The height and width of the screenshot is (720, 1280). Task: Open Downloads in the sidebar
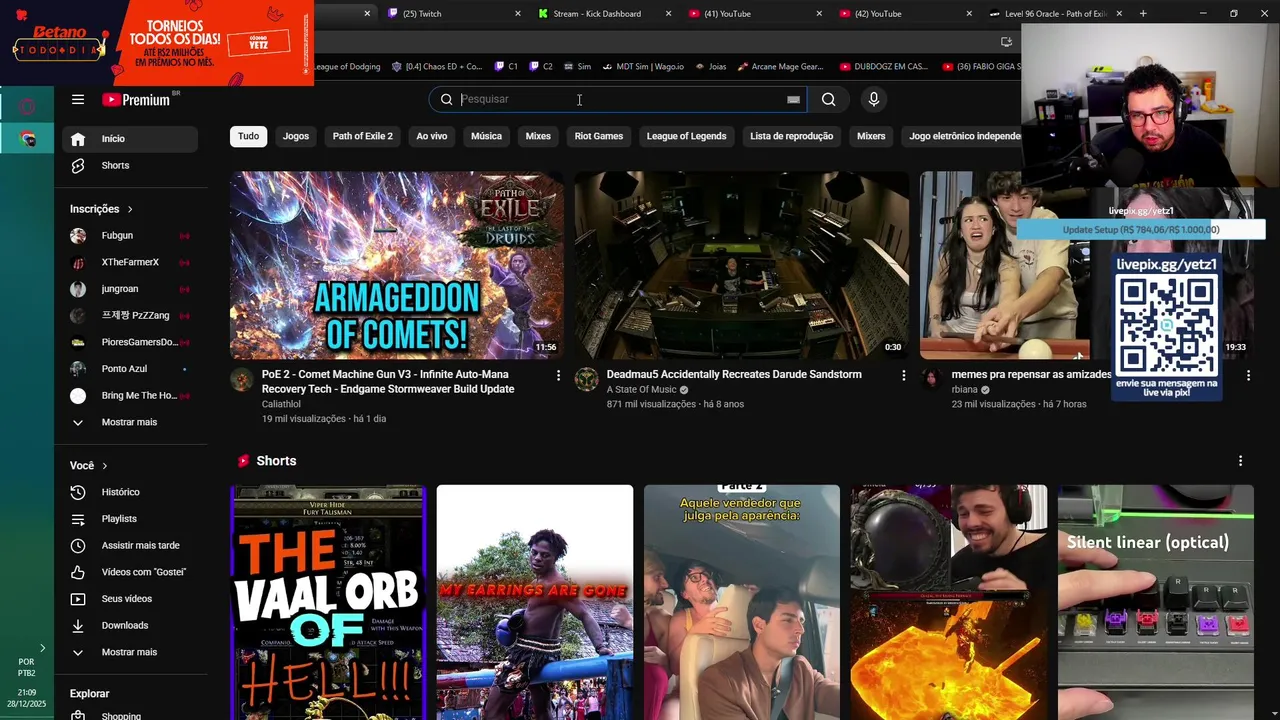(130, 625)
